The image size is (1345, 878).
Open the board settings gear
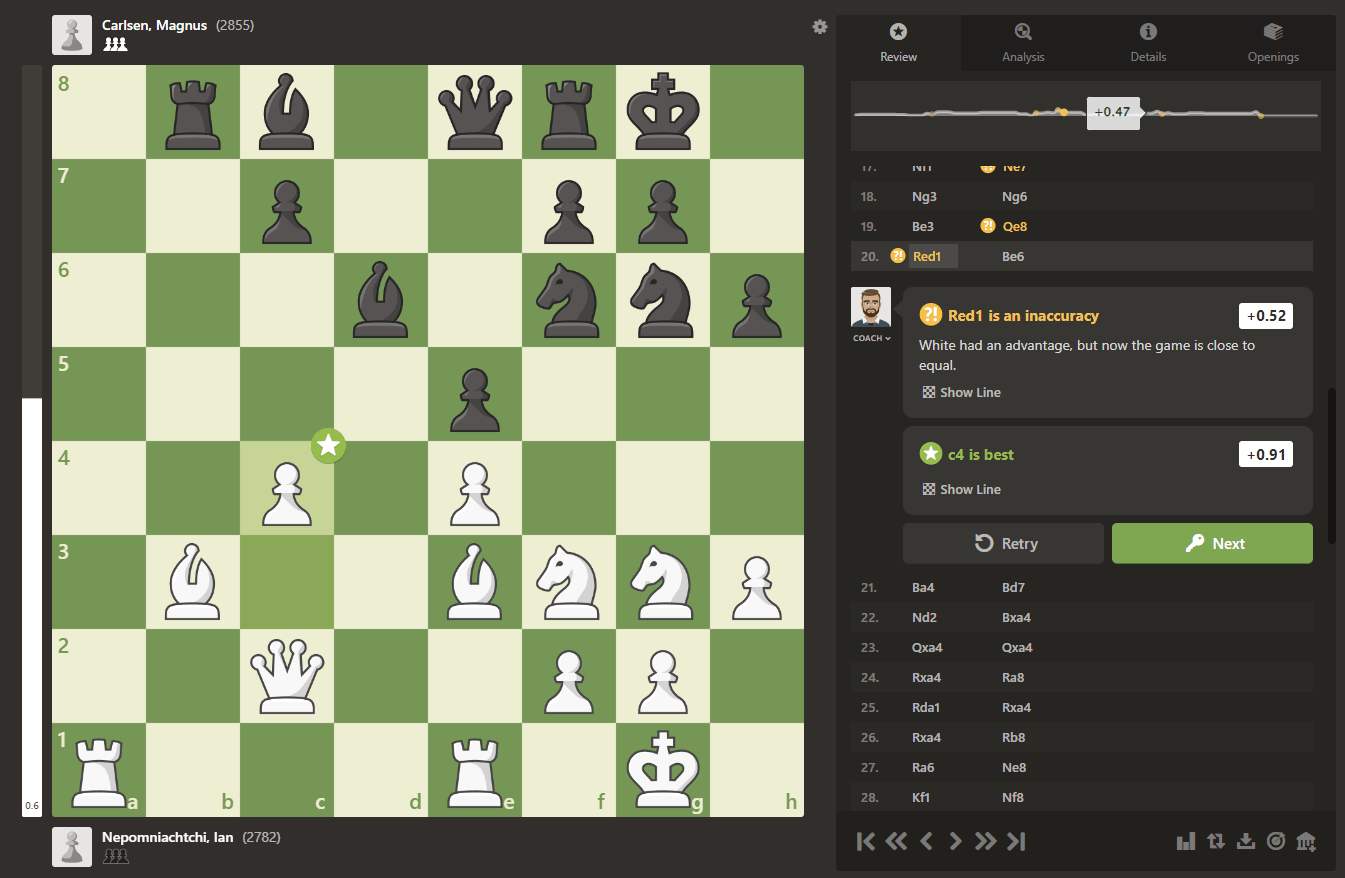(820, 27)
